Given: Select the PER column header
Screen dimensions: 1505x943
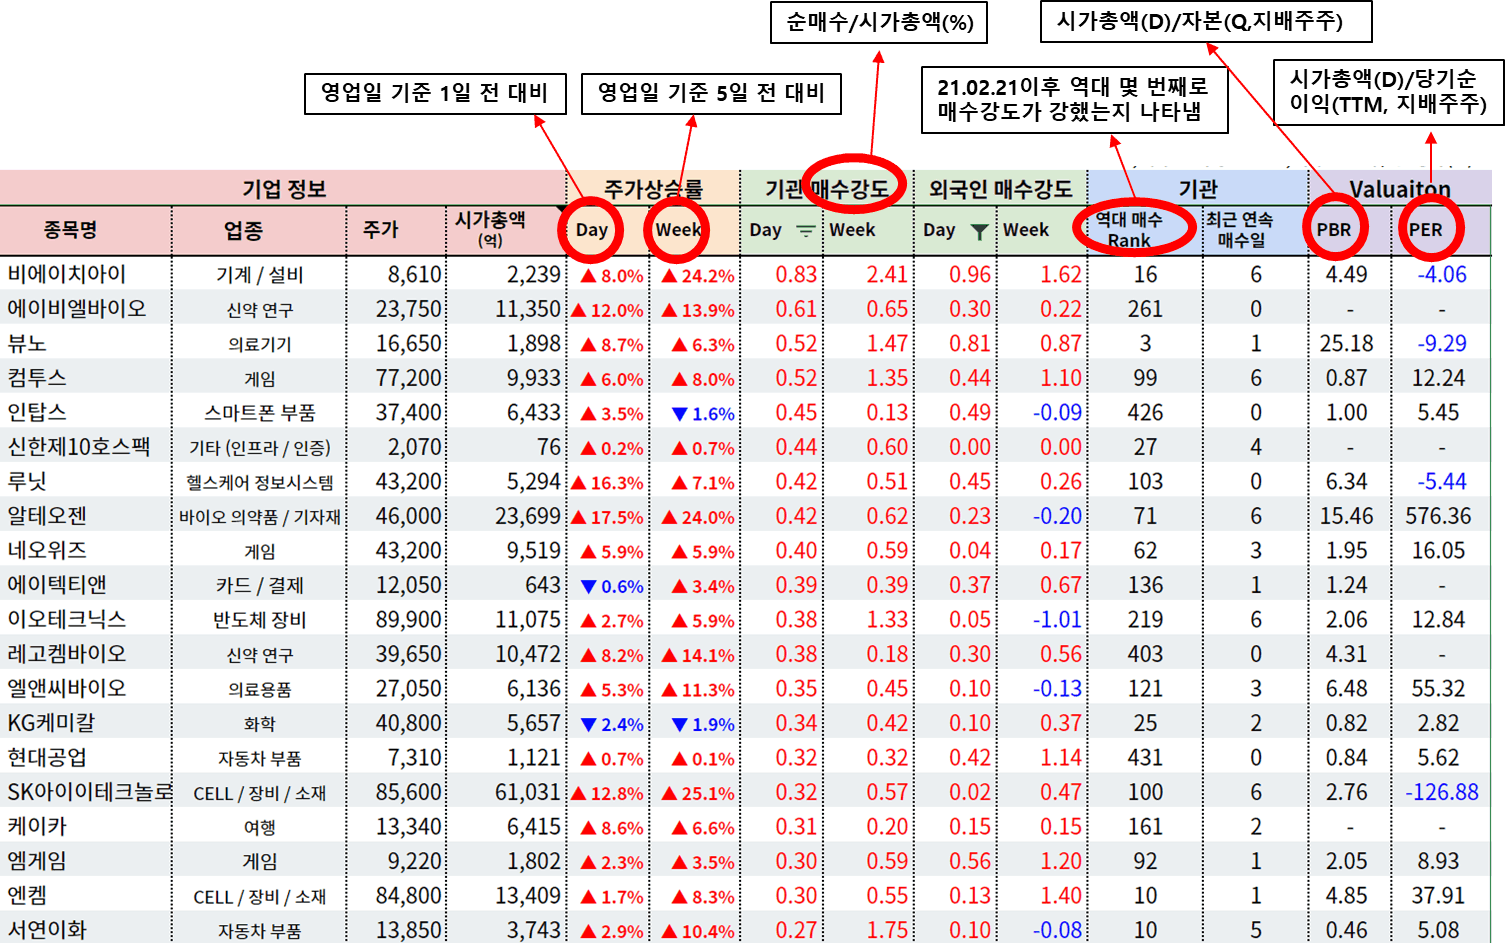Looking at the screenshot, I should (x=1425, y=230).
